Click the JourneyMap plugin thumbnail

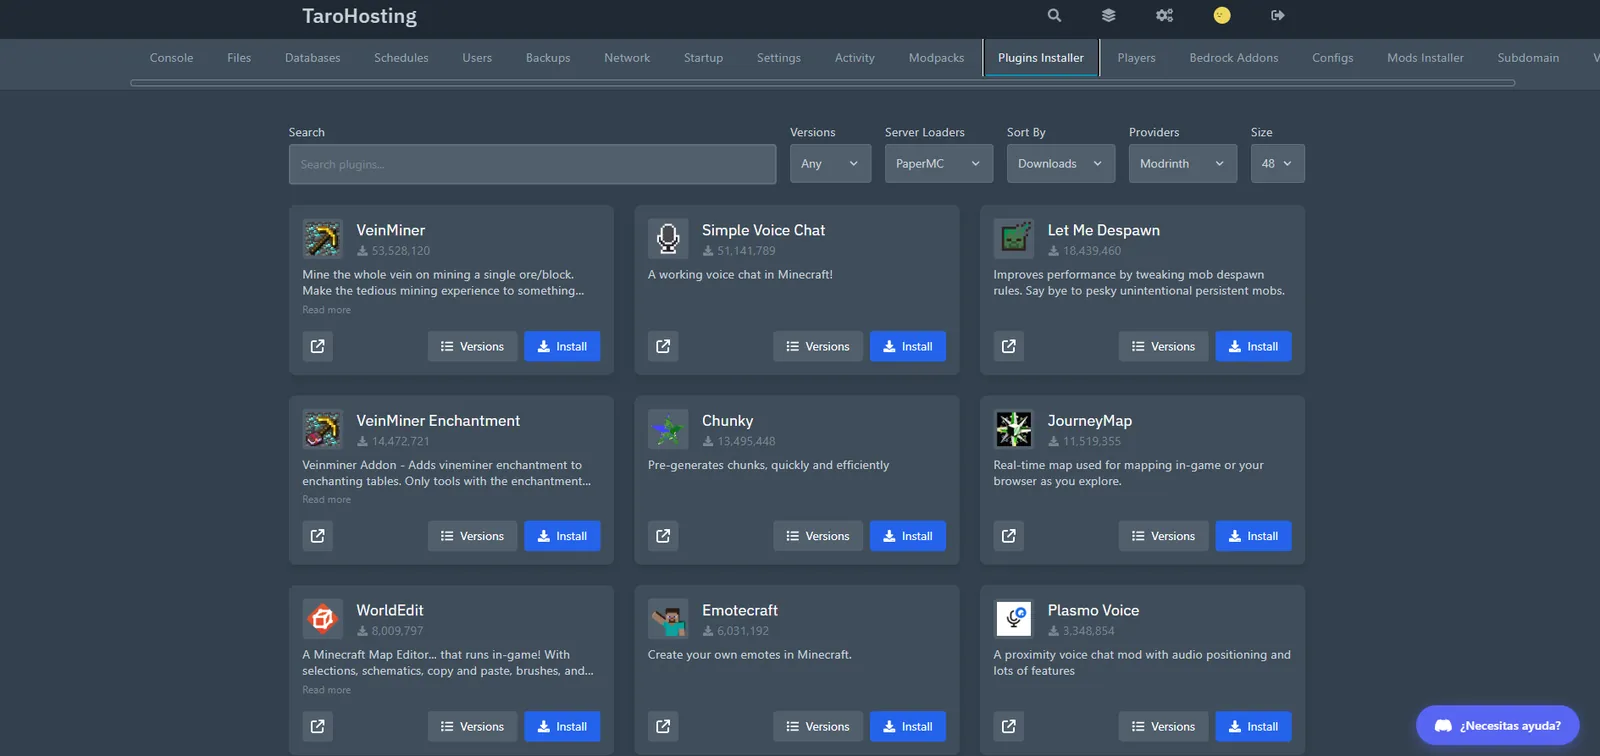click(1013, 429)
